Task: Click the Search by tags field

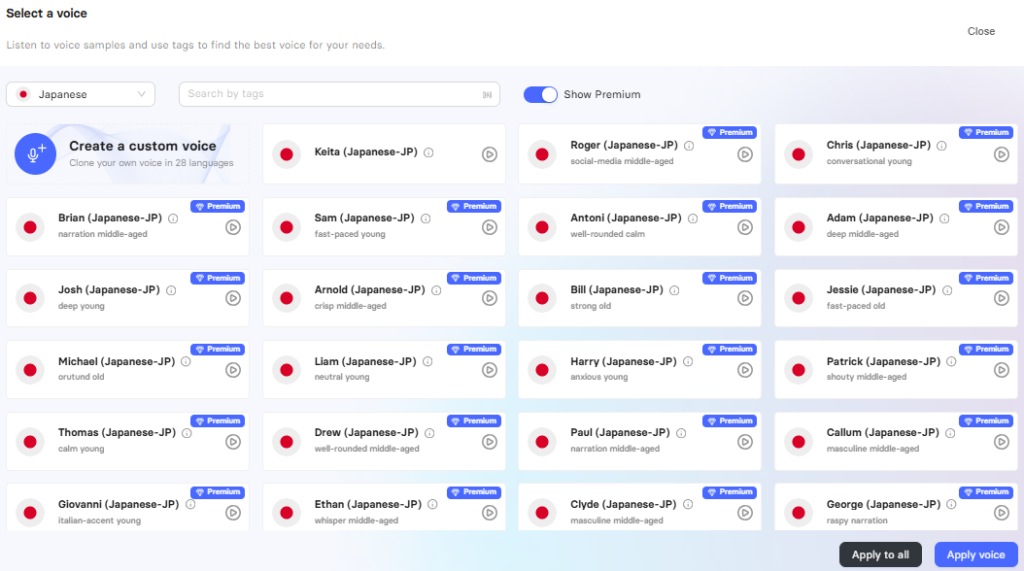Action: click(x=339, y=94)
